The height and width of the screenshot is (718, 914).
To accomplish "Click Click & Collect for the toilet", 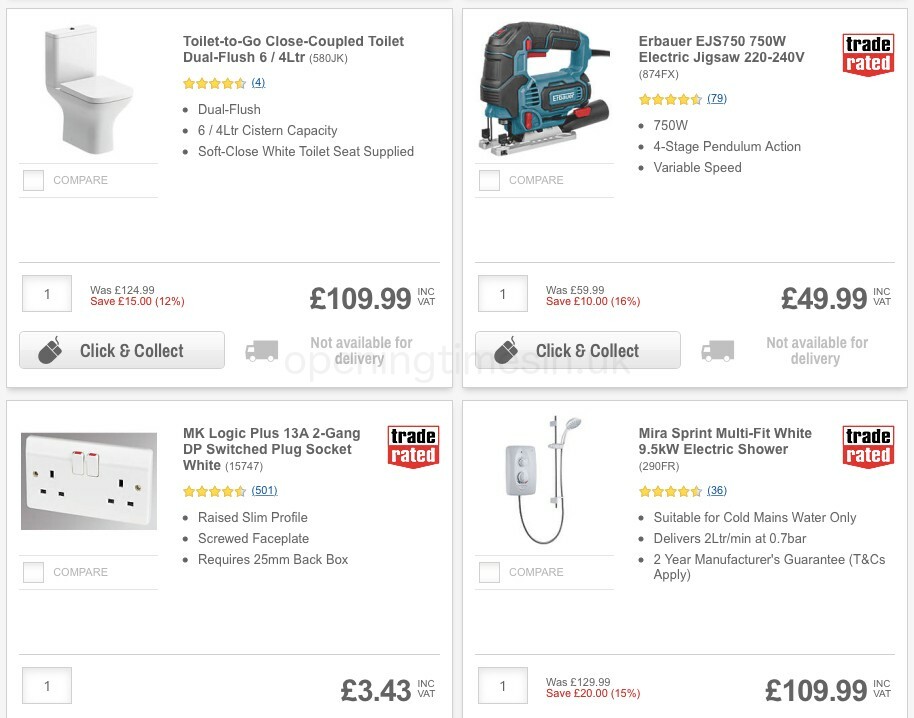I will click(x=121, y=350).
